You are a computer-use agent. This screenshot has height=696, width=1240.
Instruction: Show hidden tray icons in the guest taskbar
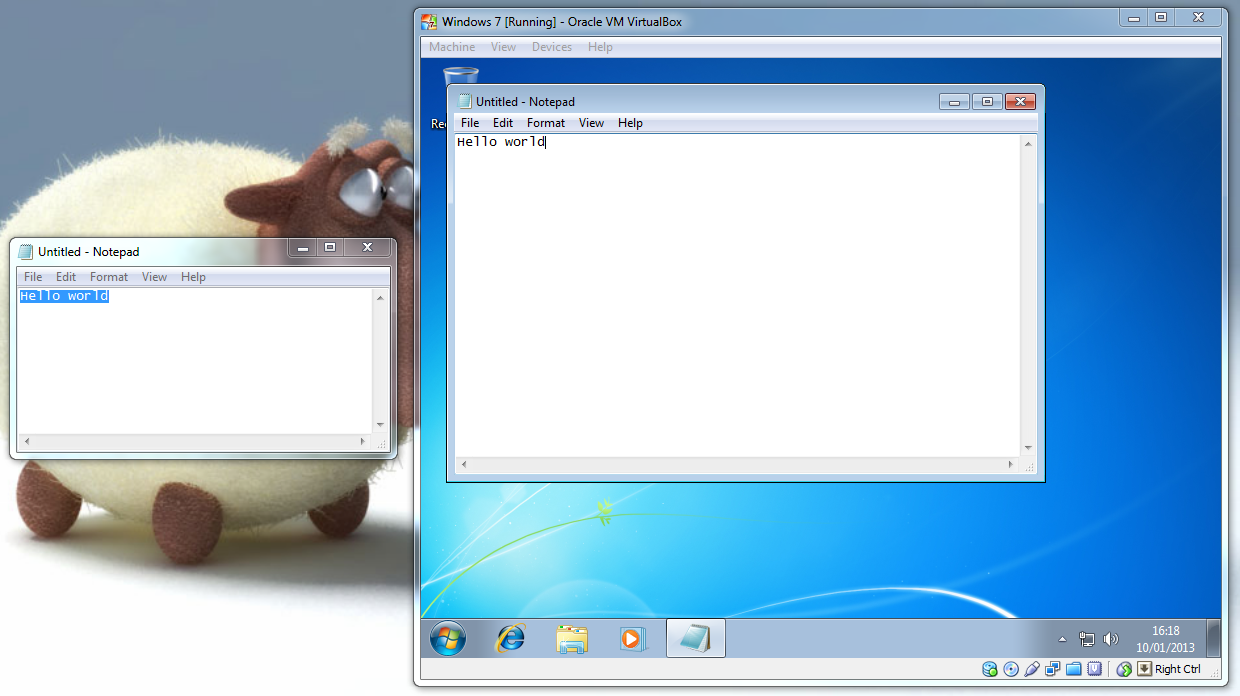tap(1062, 639)
